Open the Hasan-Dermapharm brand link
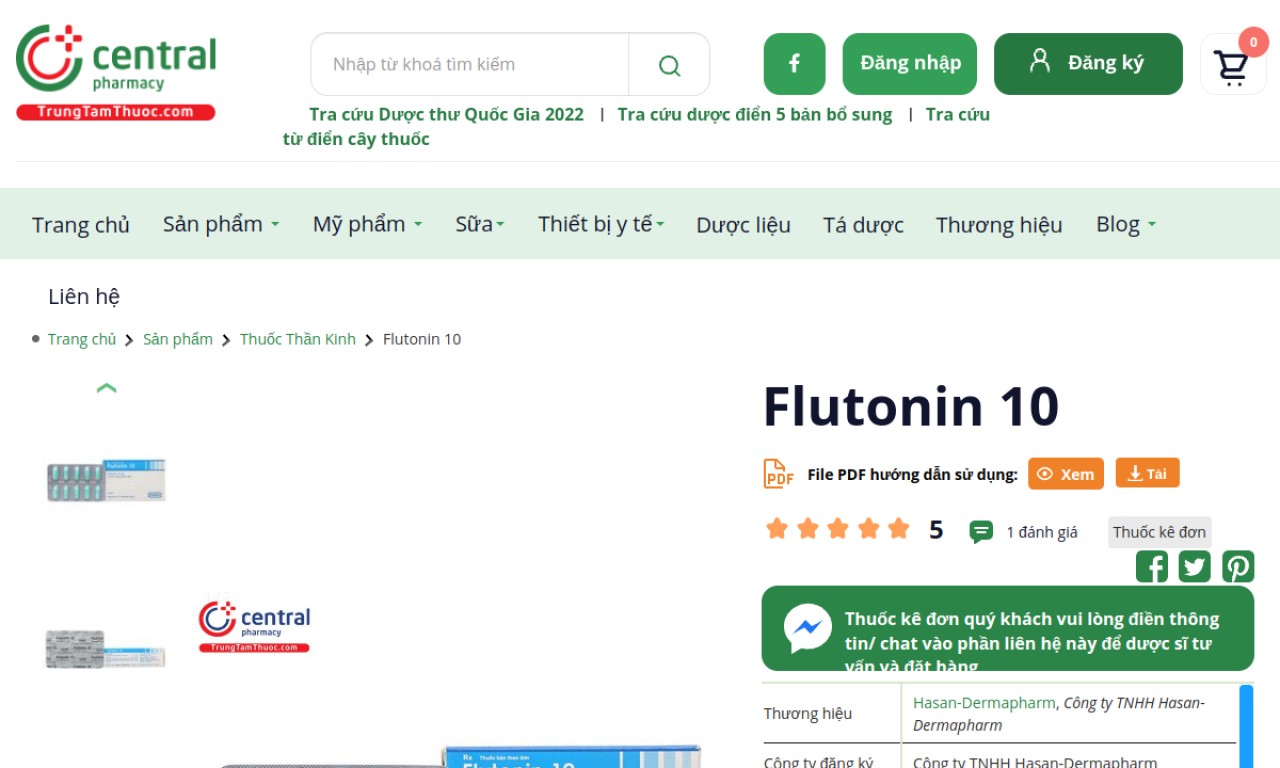Image resolution: width=1280 pixels, height=768 pixels. pos(984,703)
